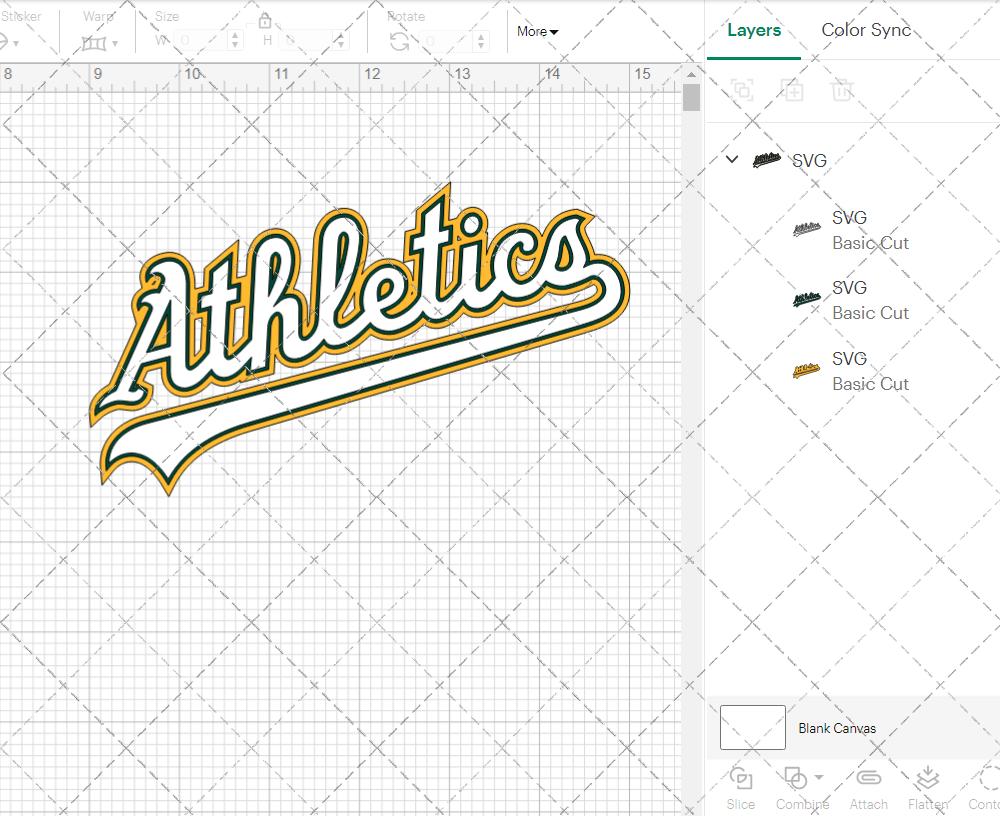Viewport: 1000px width, 816px height.
Task: Click the vertical scrollbar thumb
Action: [691, 98]
